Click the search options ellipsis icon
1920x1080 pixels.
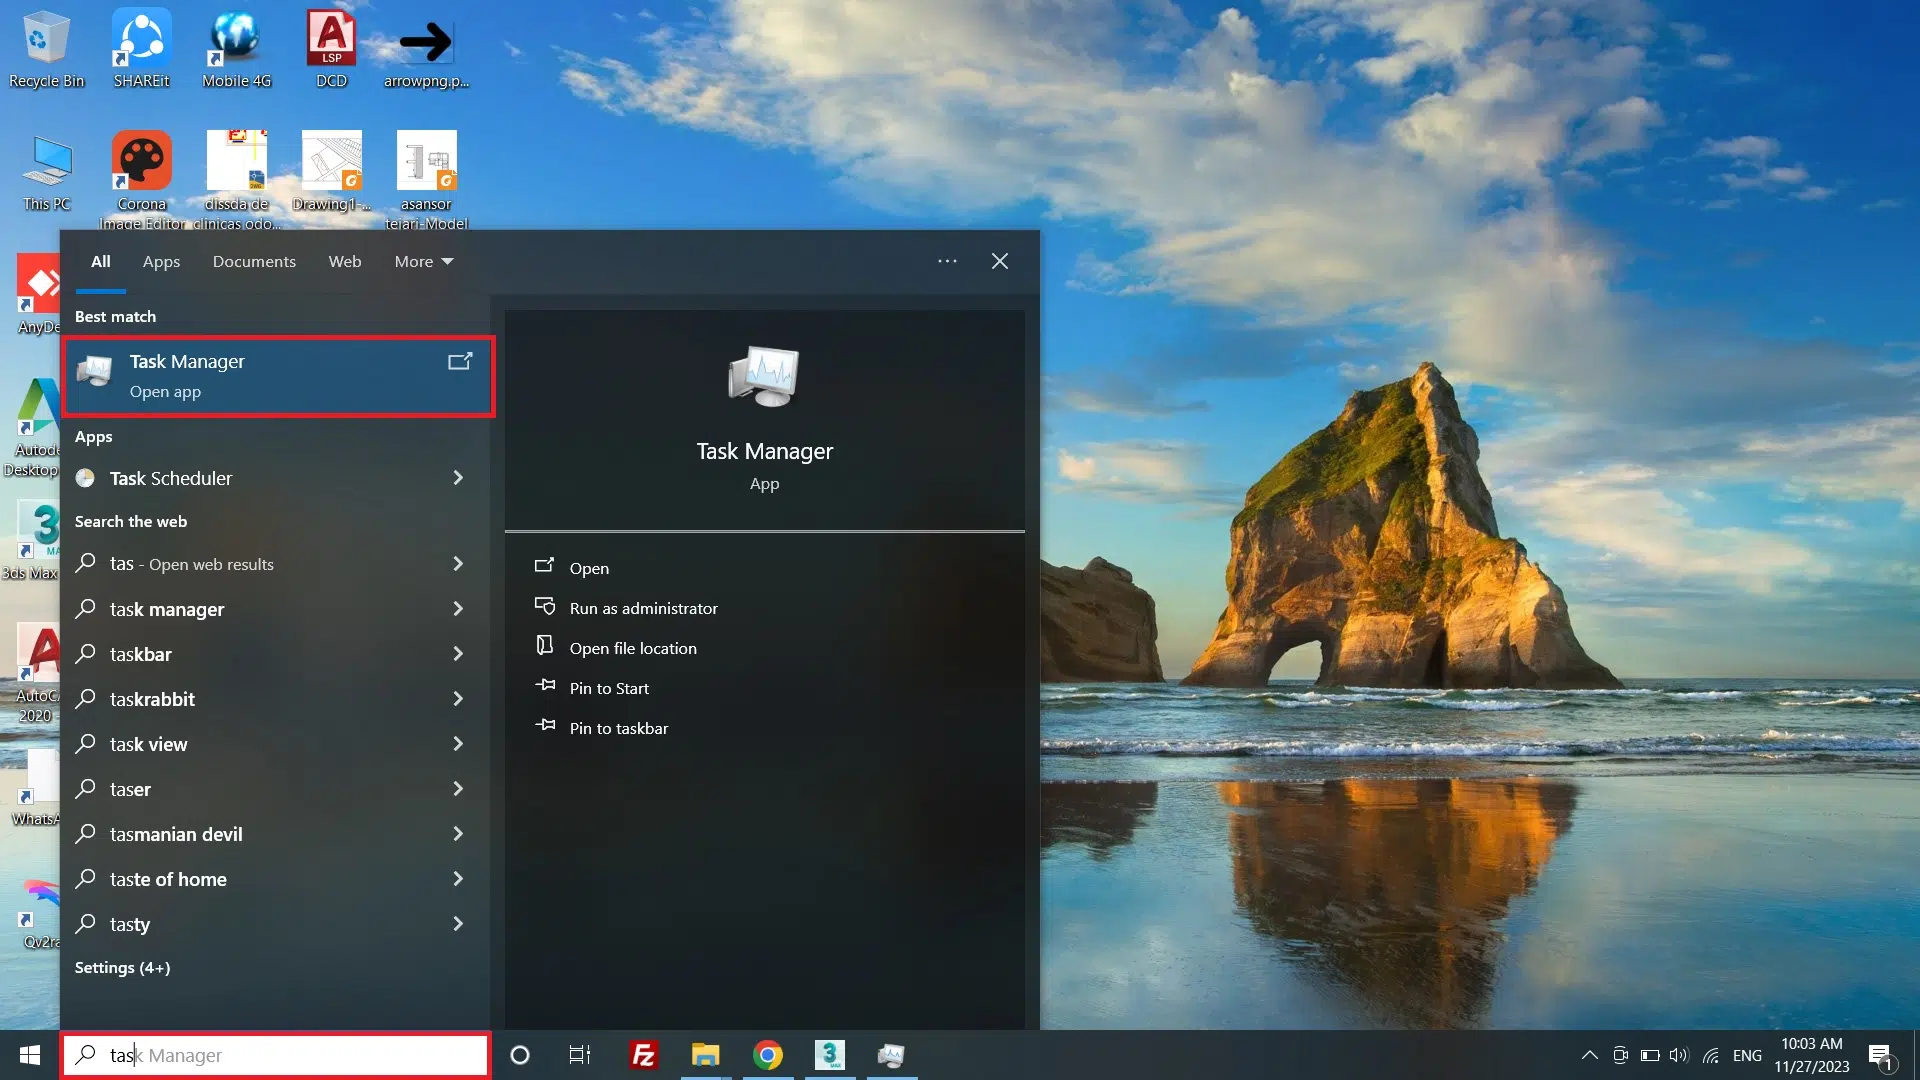(x=947, y=261)
